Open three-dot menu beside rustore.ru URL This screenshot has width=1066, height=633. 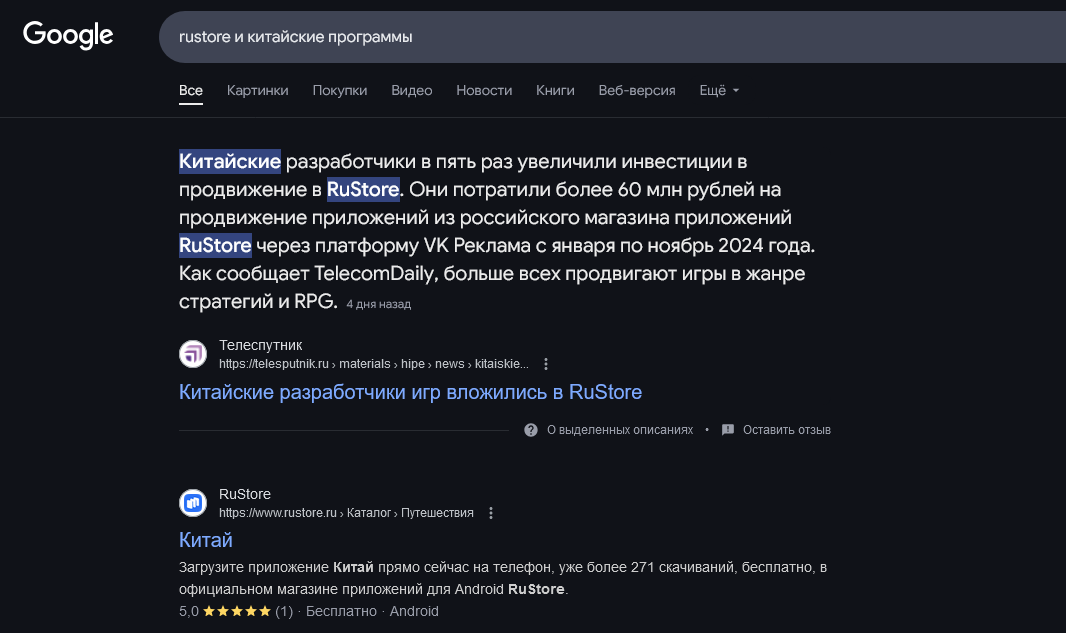[x=491, y=513]
